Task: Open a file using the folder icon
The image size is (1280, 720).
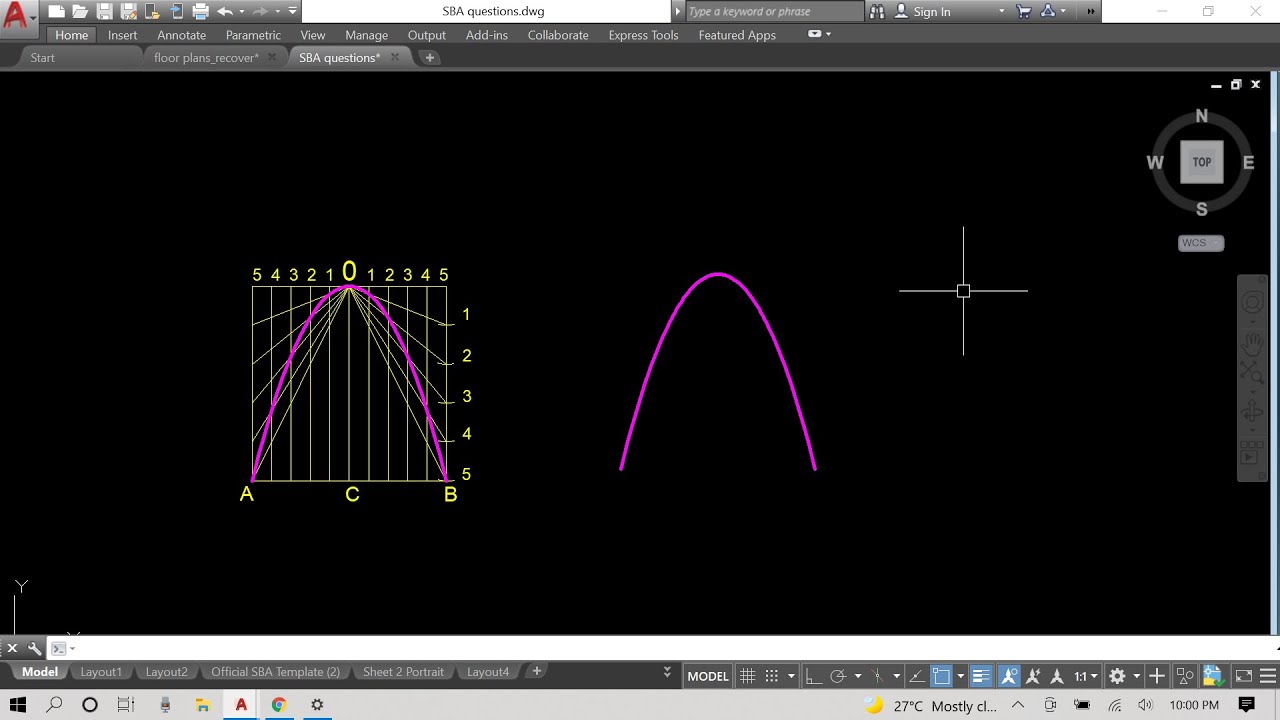Action: tap(80, 12)
